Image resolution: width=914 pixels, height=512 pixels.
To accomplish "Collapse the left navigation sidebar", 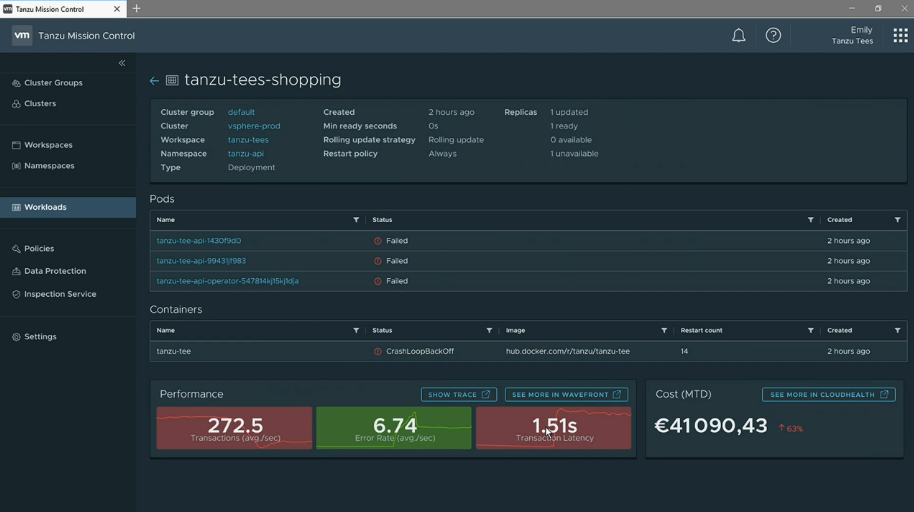I will click(x=122, y=63).
